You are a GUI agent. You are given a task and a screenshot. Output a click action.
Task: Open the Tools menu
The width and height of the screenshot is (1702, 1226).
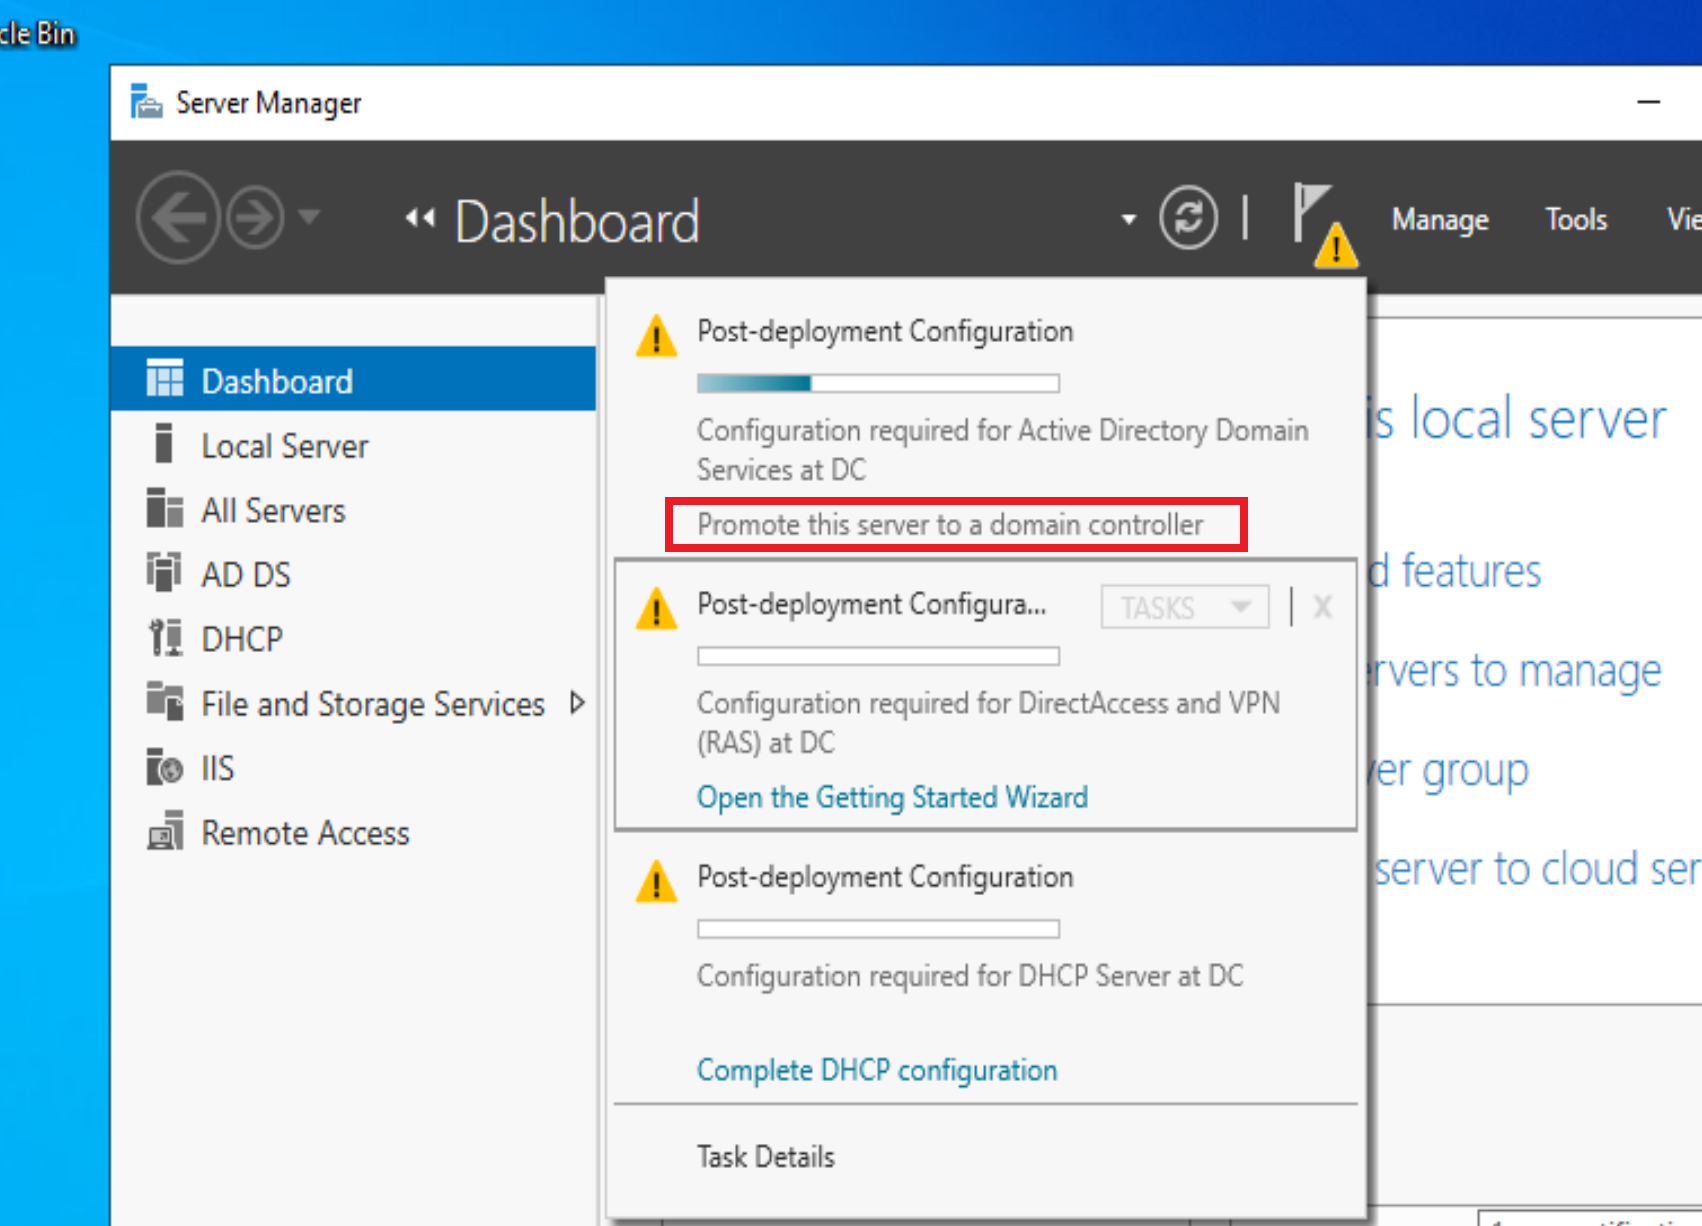[1576, 219]
